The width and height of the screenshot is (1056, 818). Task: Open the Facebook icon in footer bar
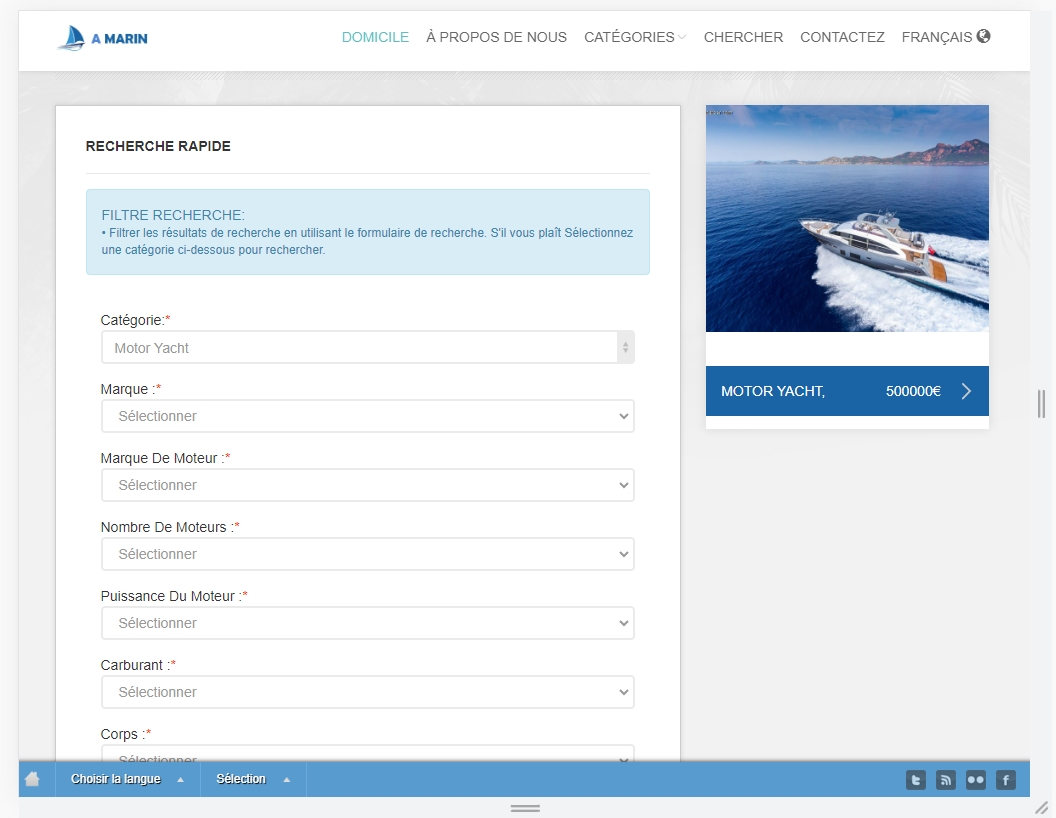tap(1005, 780)
